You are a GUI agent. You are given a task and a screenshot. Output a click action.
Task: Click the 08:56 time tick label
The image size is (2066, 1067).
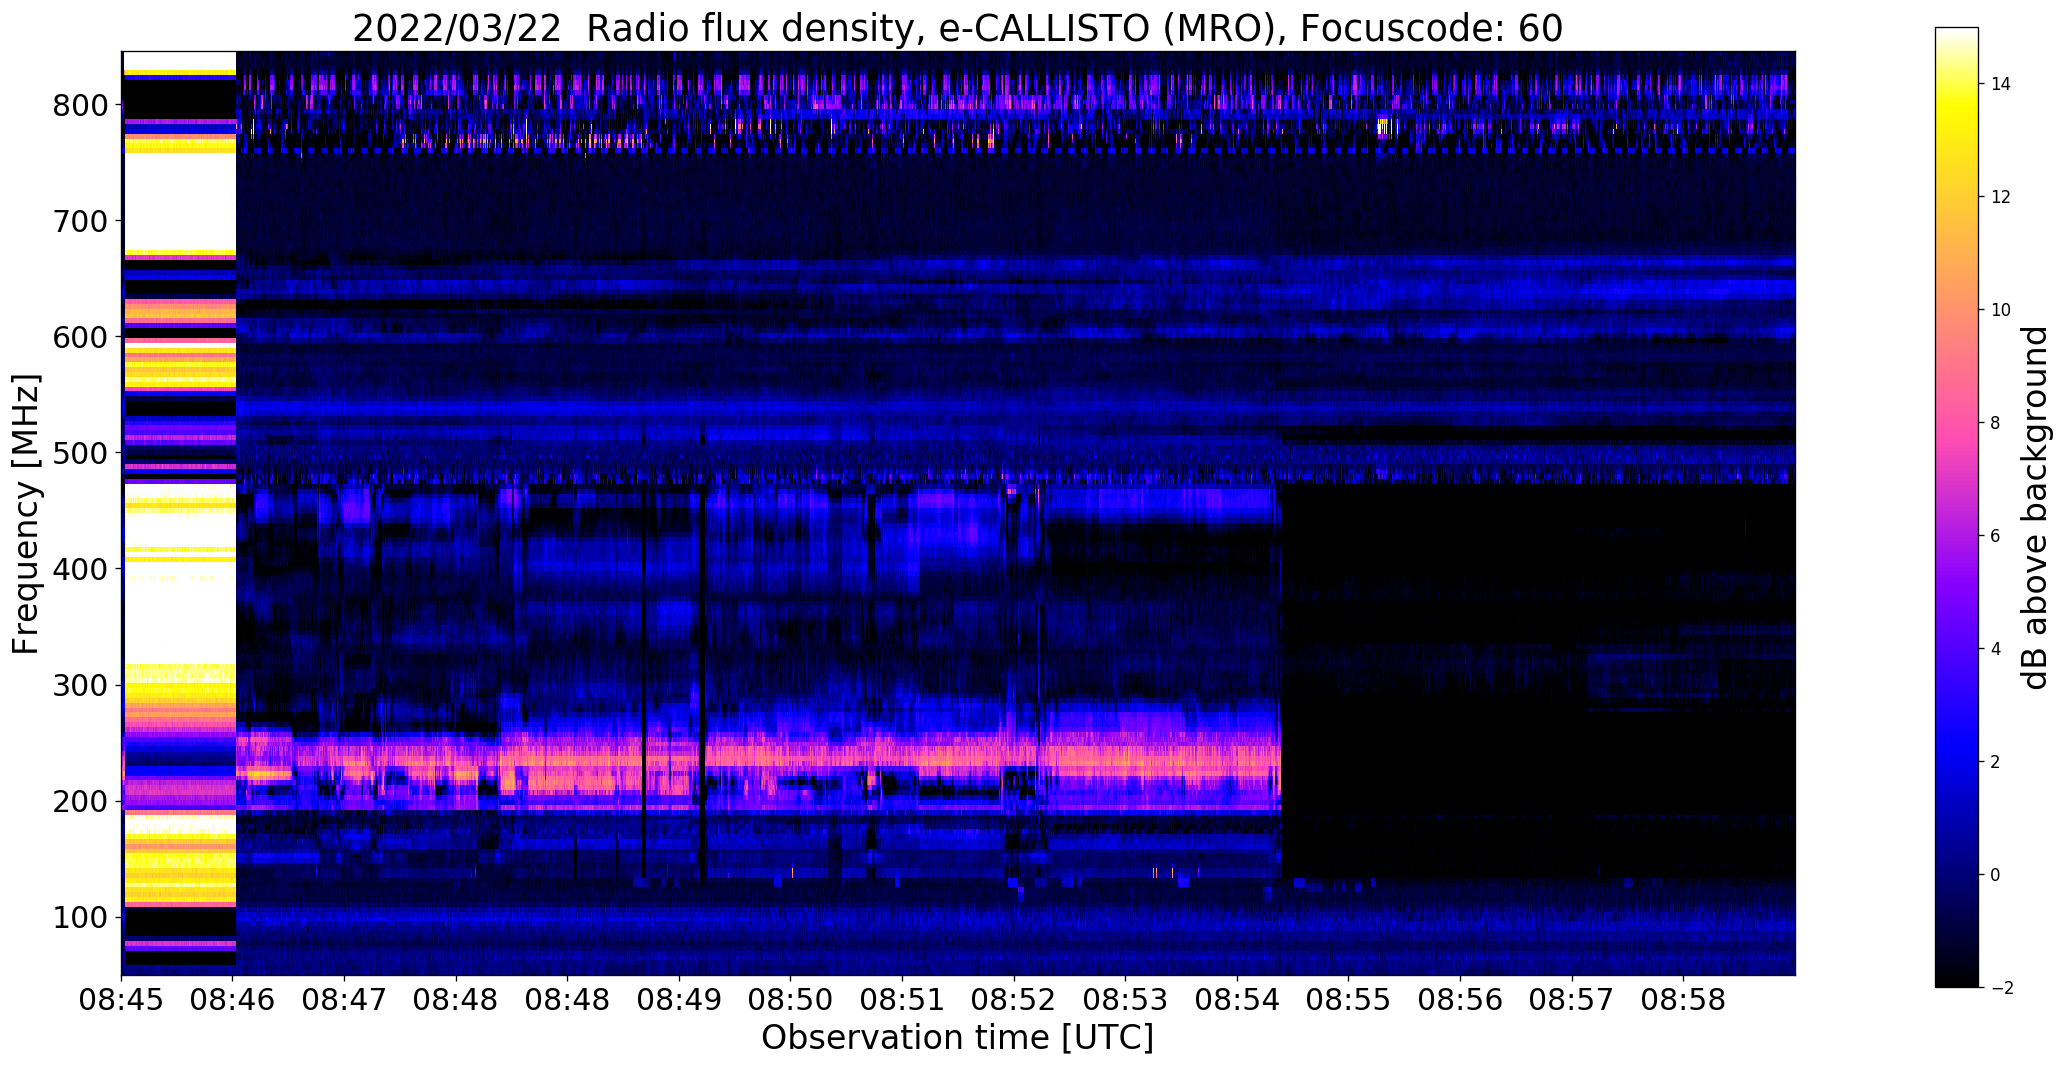click(x=1461, y=1000)
